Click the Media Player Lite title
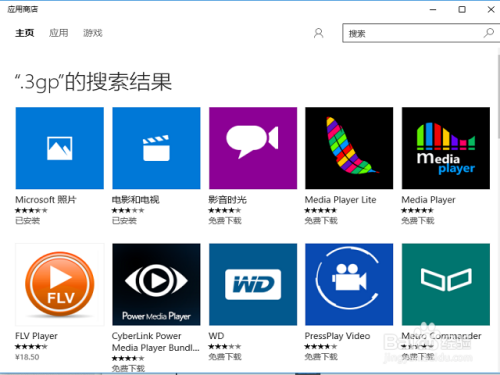Image resolution: width=500 pixels, height=375 pixels. coord(340,200)
